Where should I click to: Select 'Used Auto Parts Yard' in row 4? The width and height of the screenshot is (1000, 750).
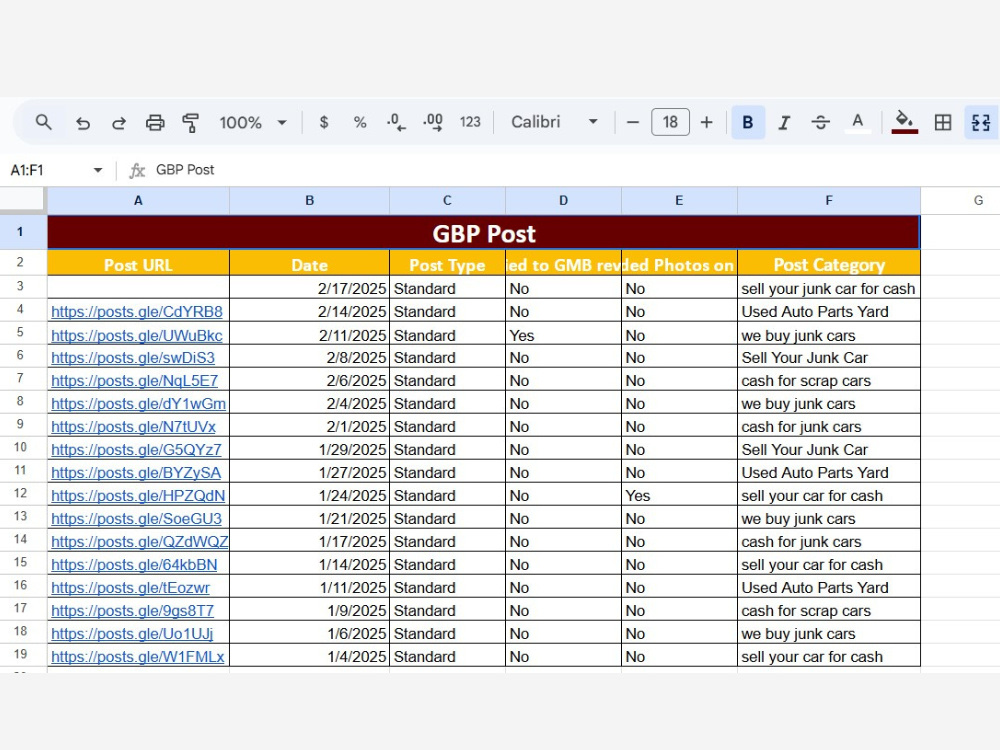point(829,311)
